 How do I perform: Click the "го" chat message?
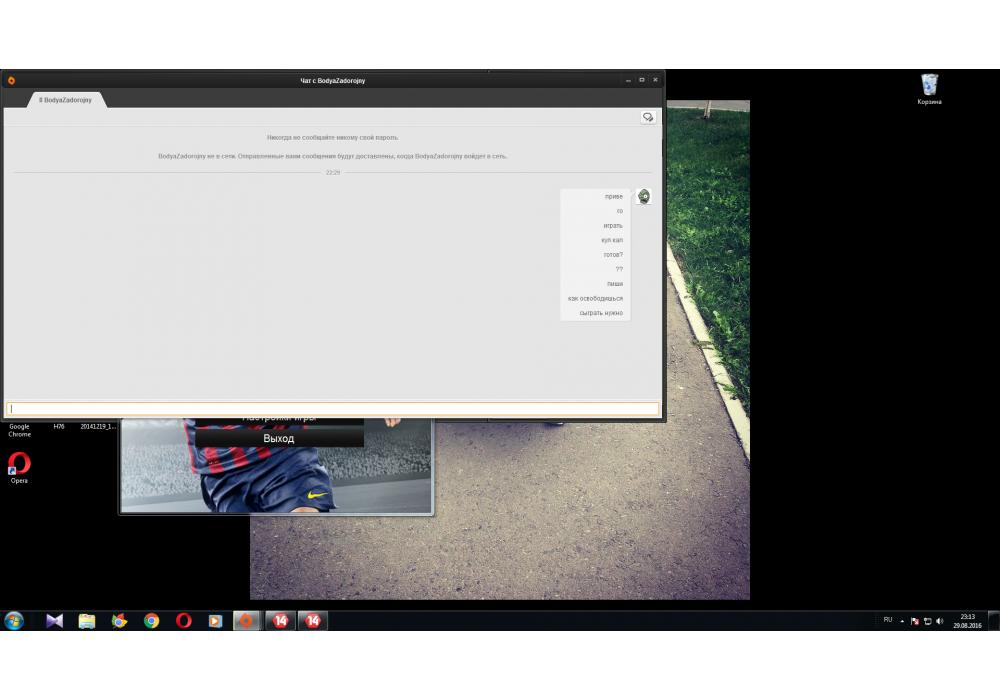[x=619, y=211]
